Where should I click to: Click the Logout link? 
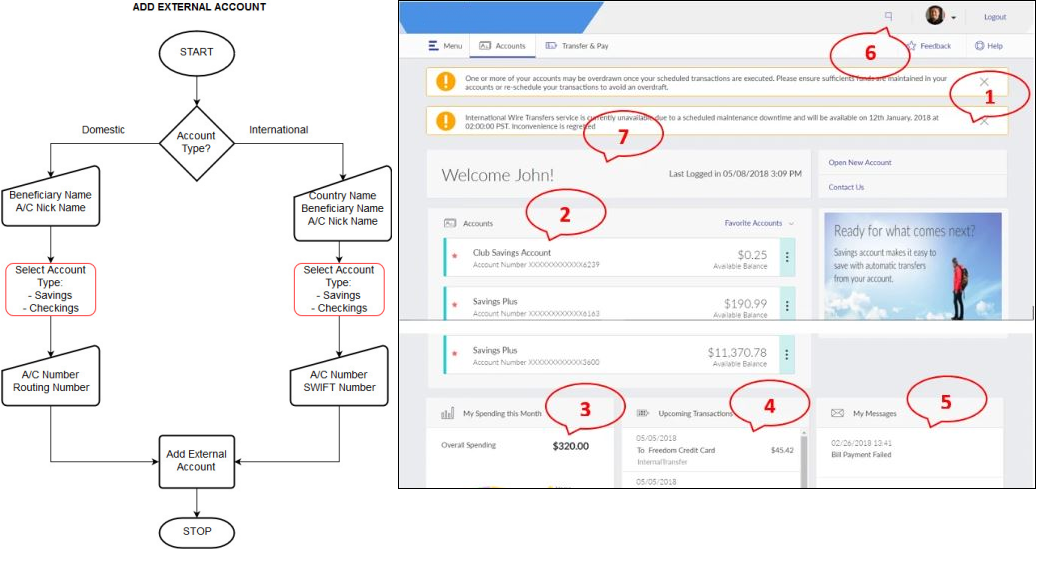995,17
